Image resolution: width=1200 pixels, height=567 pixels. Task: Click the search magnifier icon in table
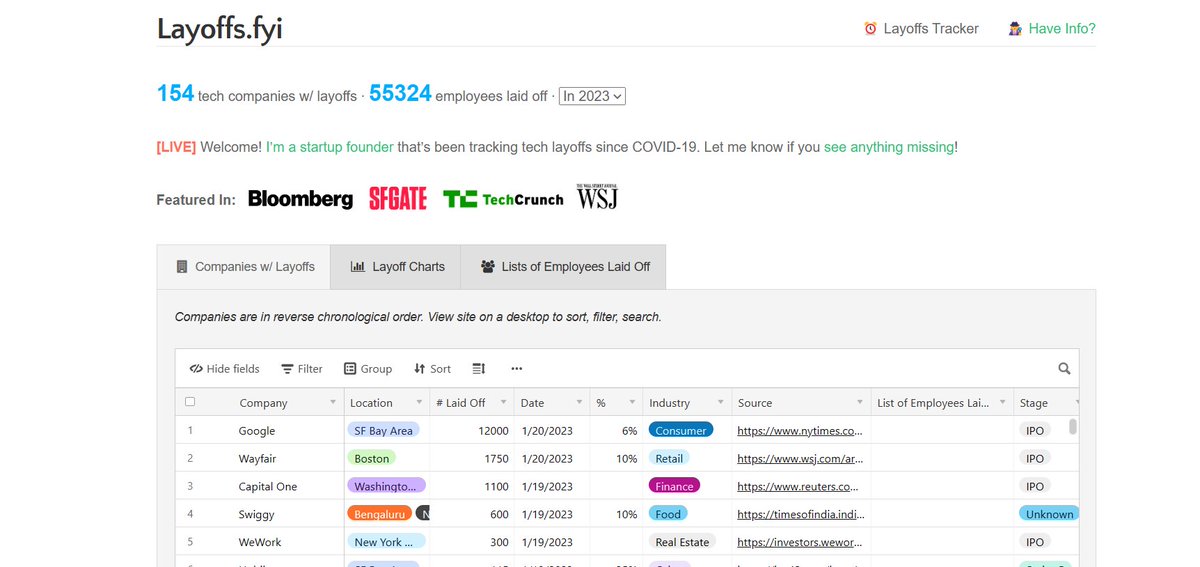1064,369
